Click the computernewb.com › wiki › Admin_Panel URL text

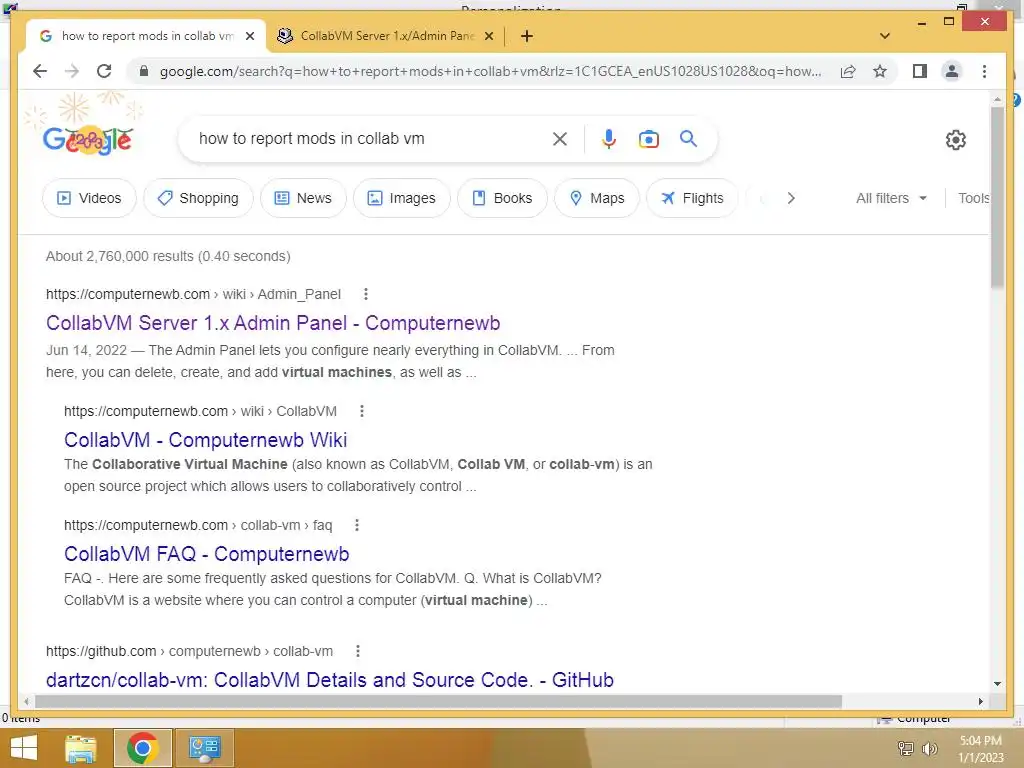coord(193,294)
